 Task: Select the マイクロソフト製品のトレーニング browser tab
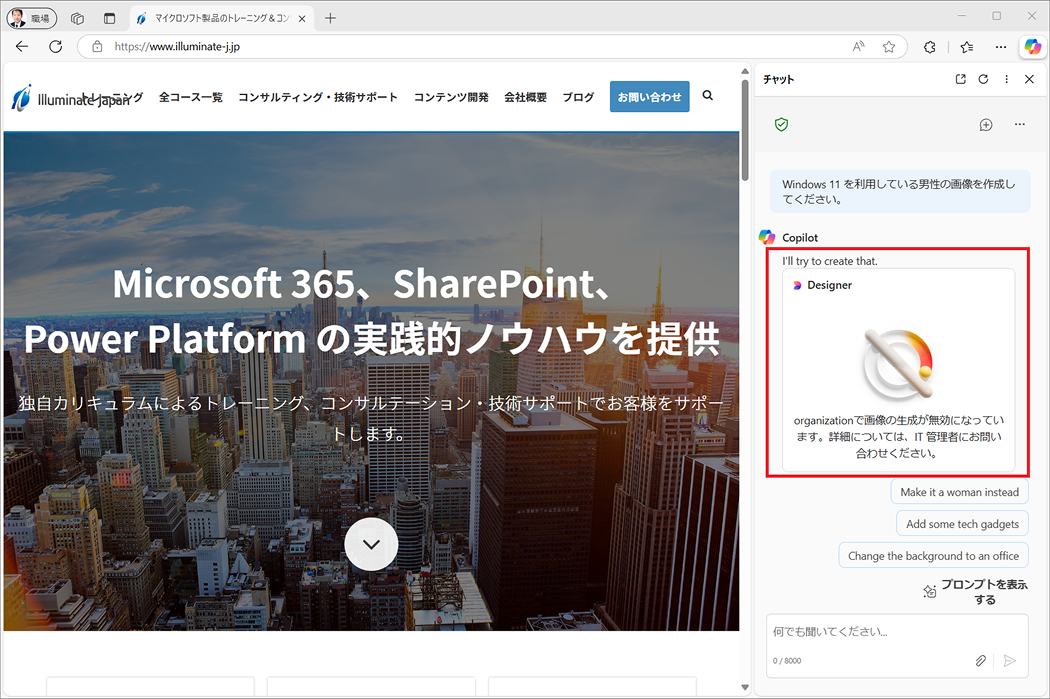pos(221,19)
